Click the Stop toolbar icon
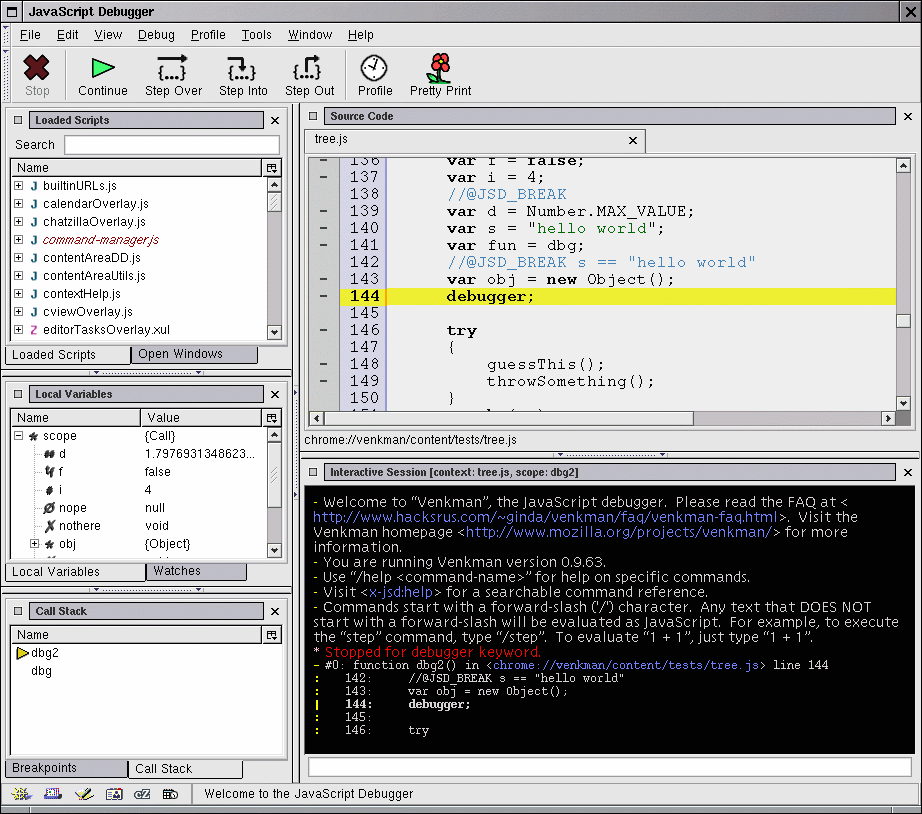The height and width of the screenshot is (814, 922). (x=36, y=68)
